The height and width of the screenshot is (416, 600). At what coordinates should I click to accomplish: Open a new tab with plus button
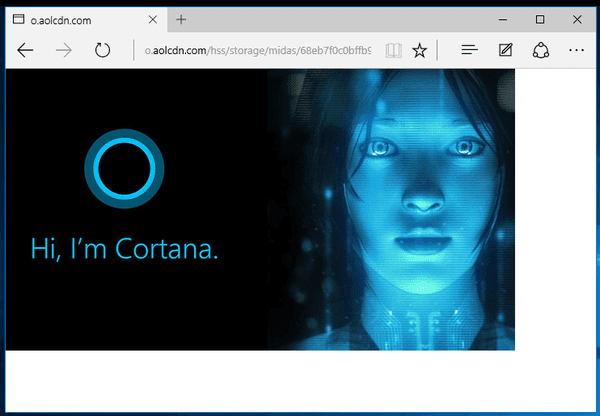click(181, 19)
